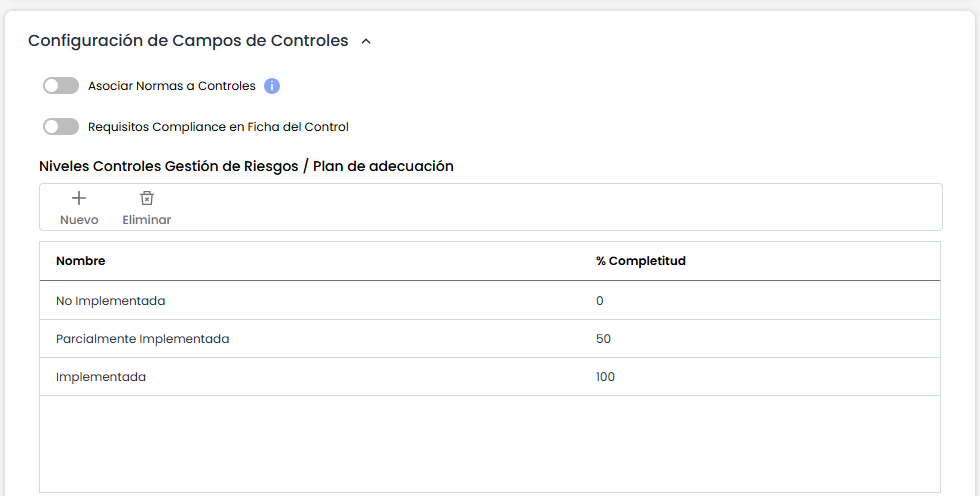Select the Implementada row
Image resolution: width=980 pixels, height=496 pixels.
[x=101, y=377]
